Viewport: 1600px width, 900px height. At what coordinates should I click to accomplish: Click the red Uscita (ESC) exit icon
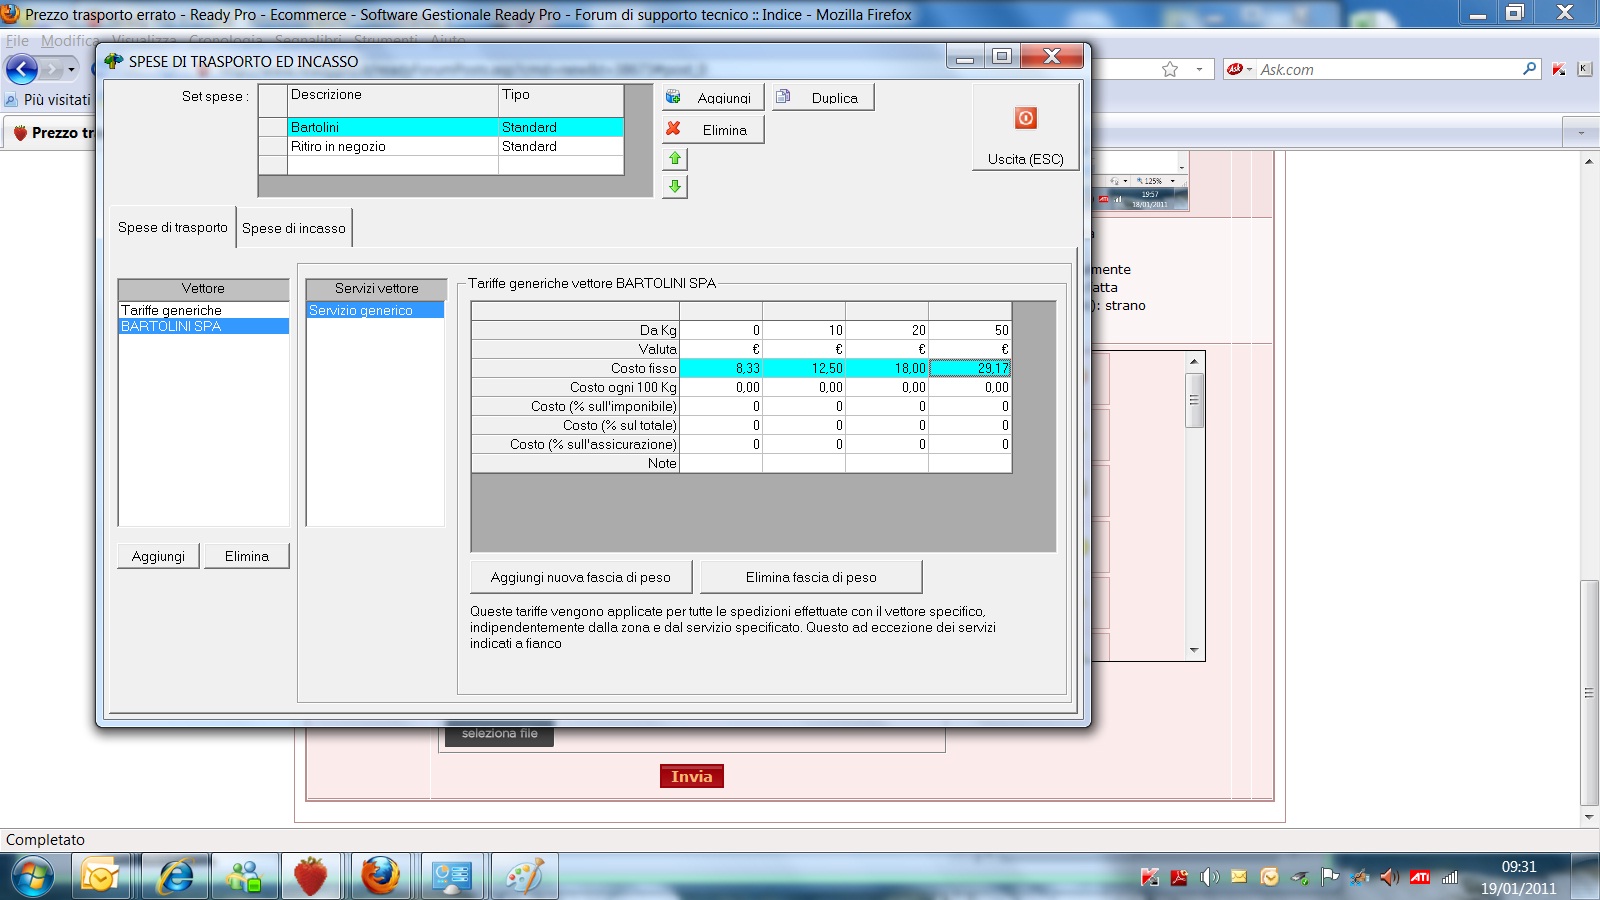point(1026,118)
